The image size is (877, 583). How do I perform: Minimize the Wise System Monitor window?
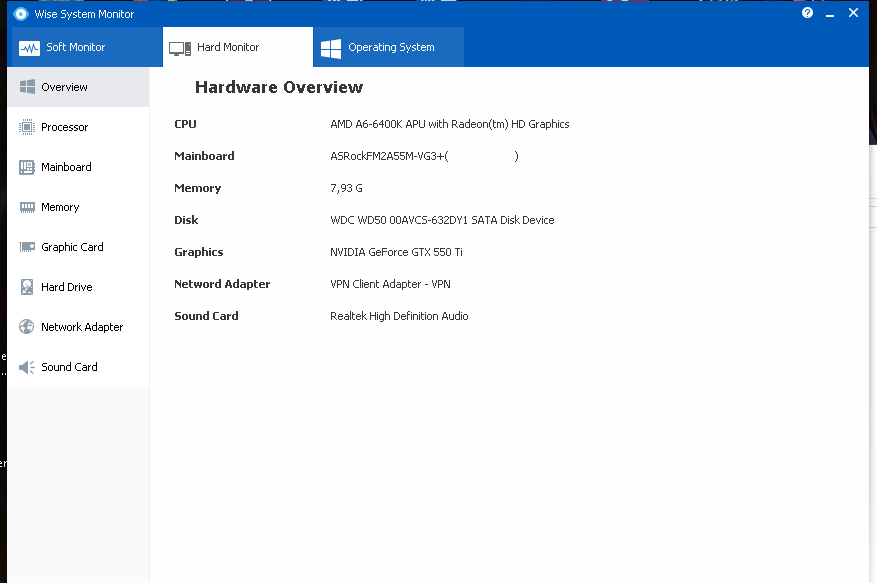click(830, 14)
